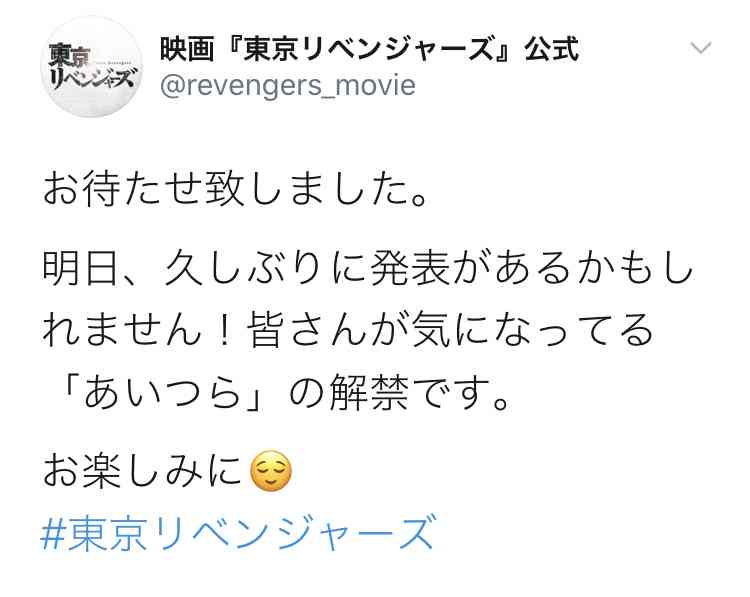The height and width of the screenshot is (597, 750).
Task: Open the @revengers_movie handle
Action: point(287,85)
